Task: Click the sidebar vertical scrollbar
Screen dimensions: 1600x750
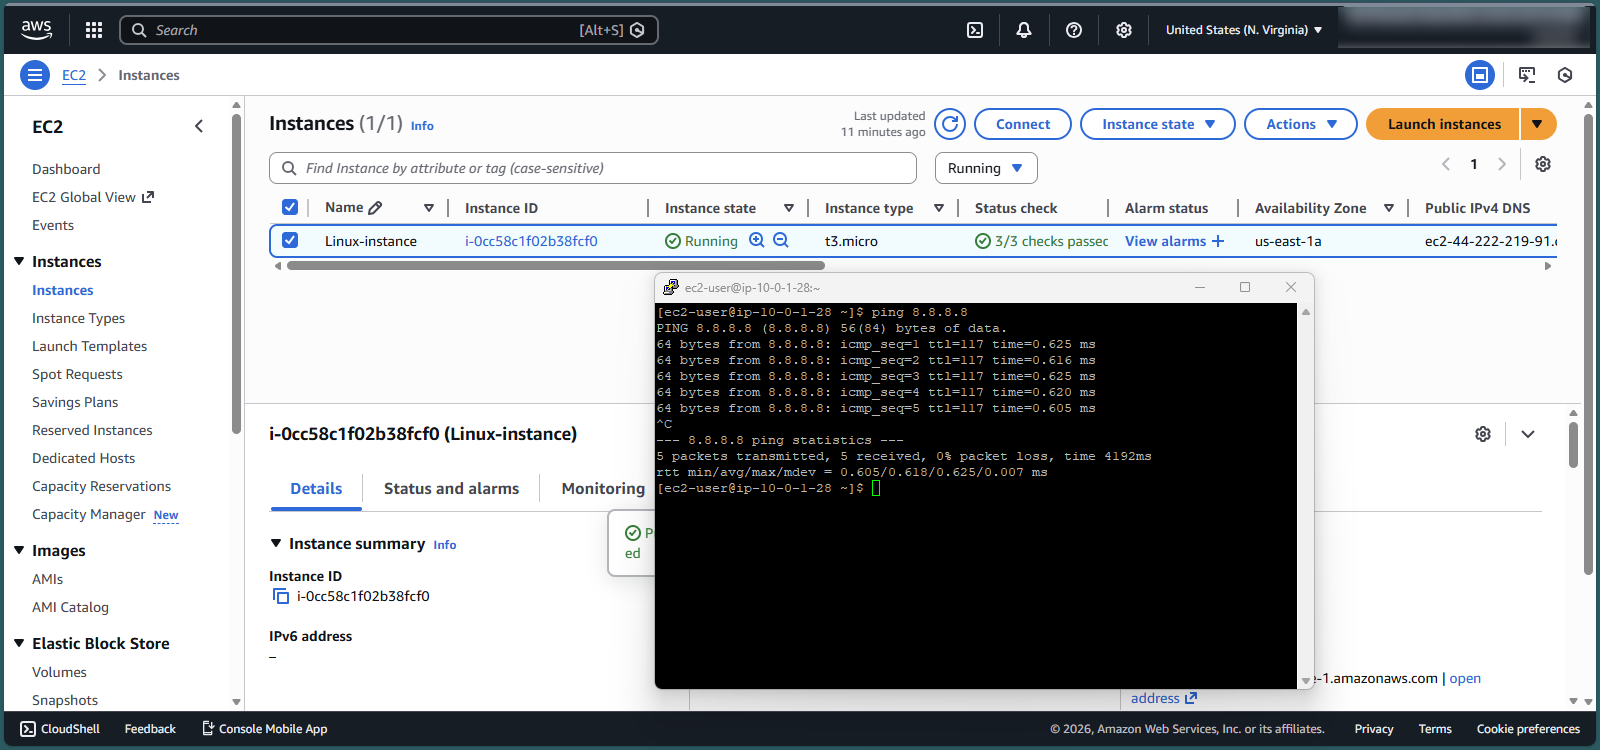Action: (x=236, y=273)
